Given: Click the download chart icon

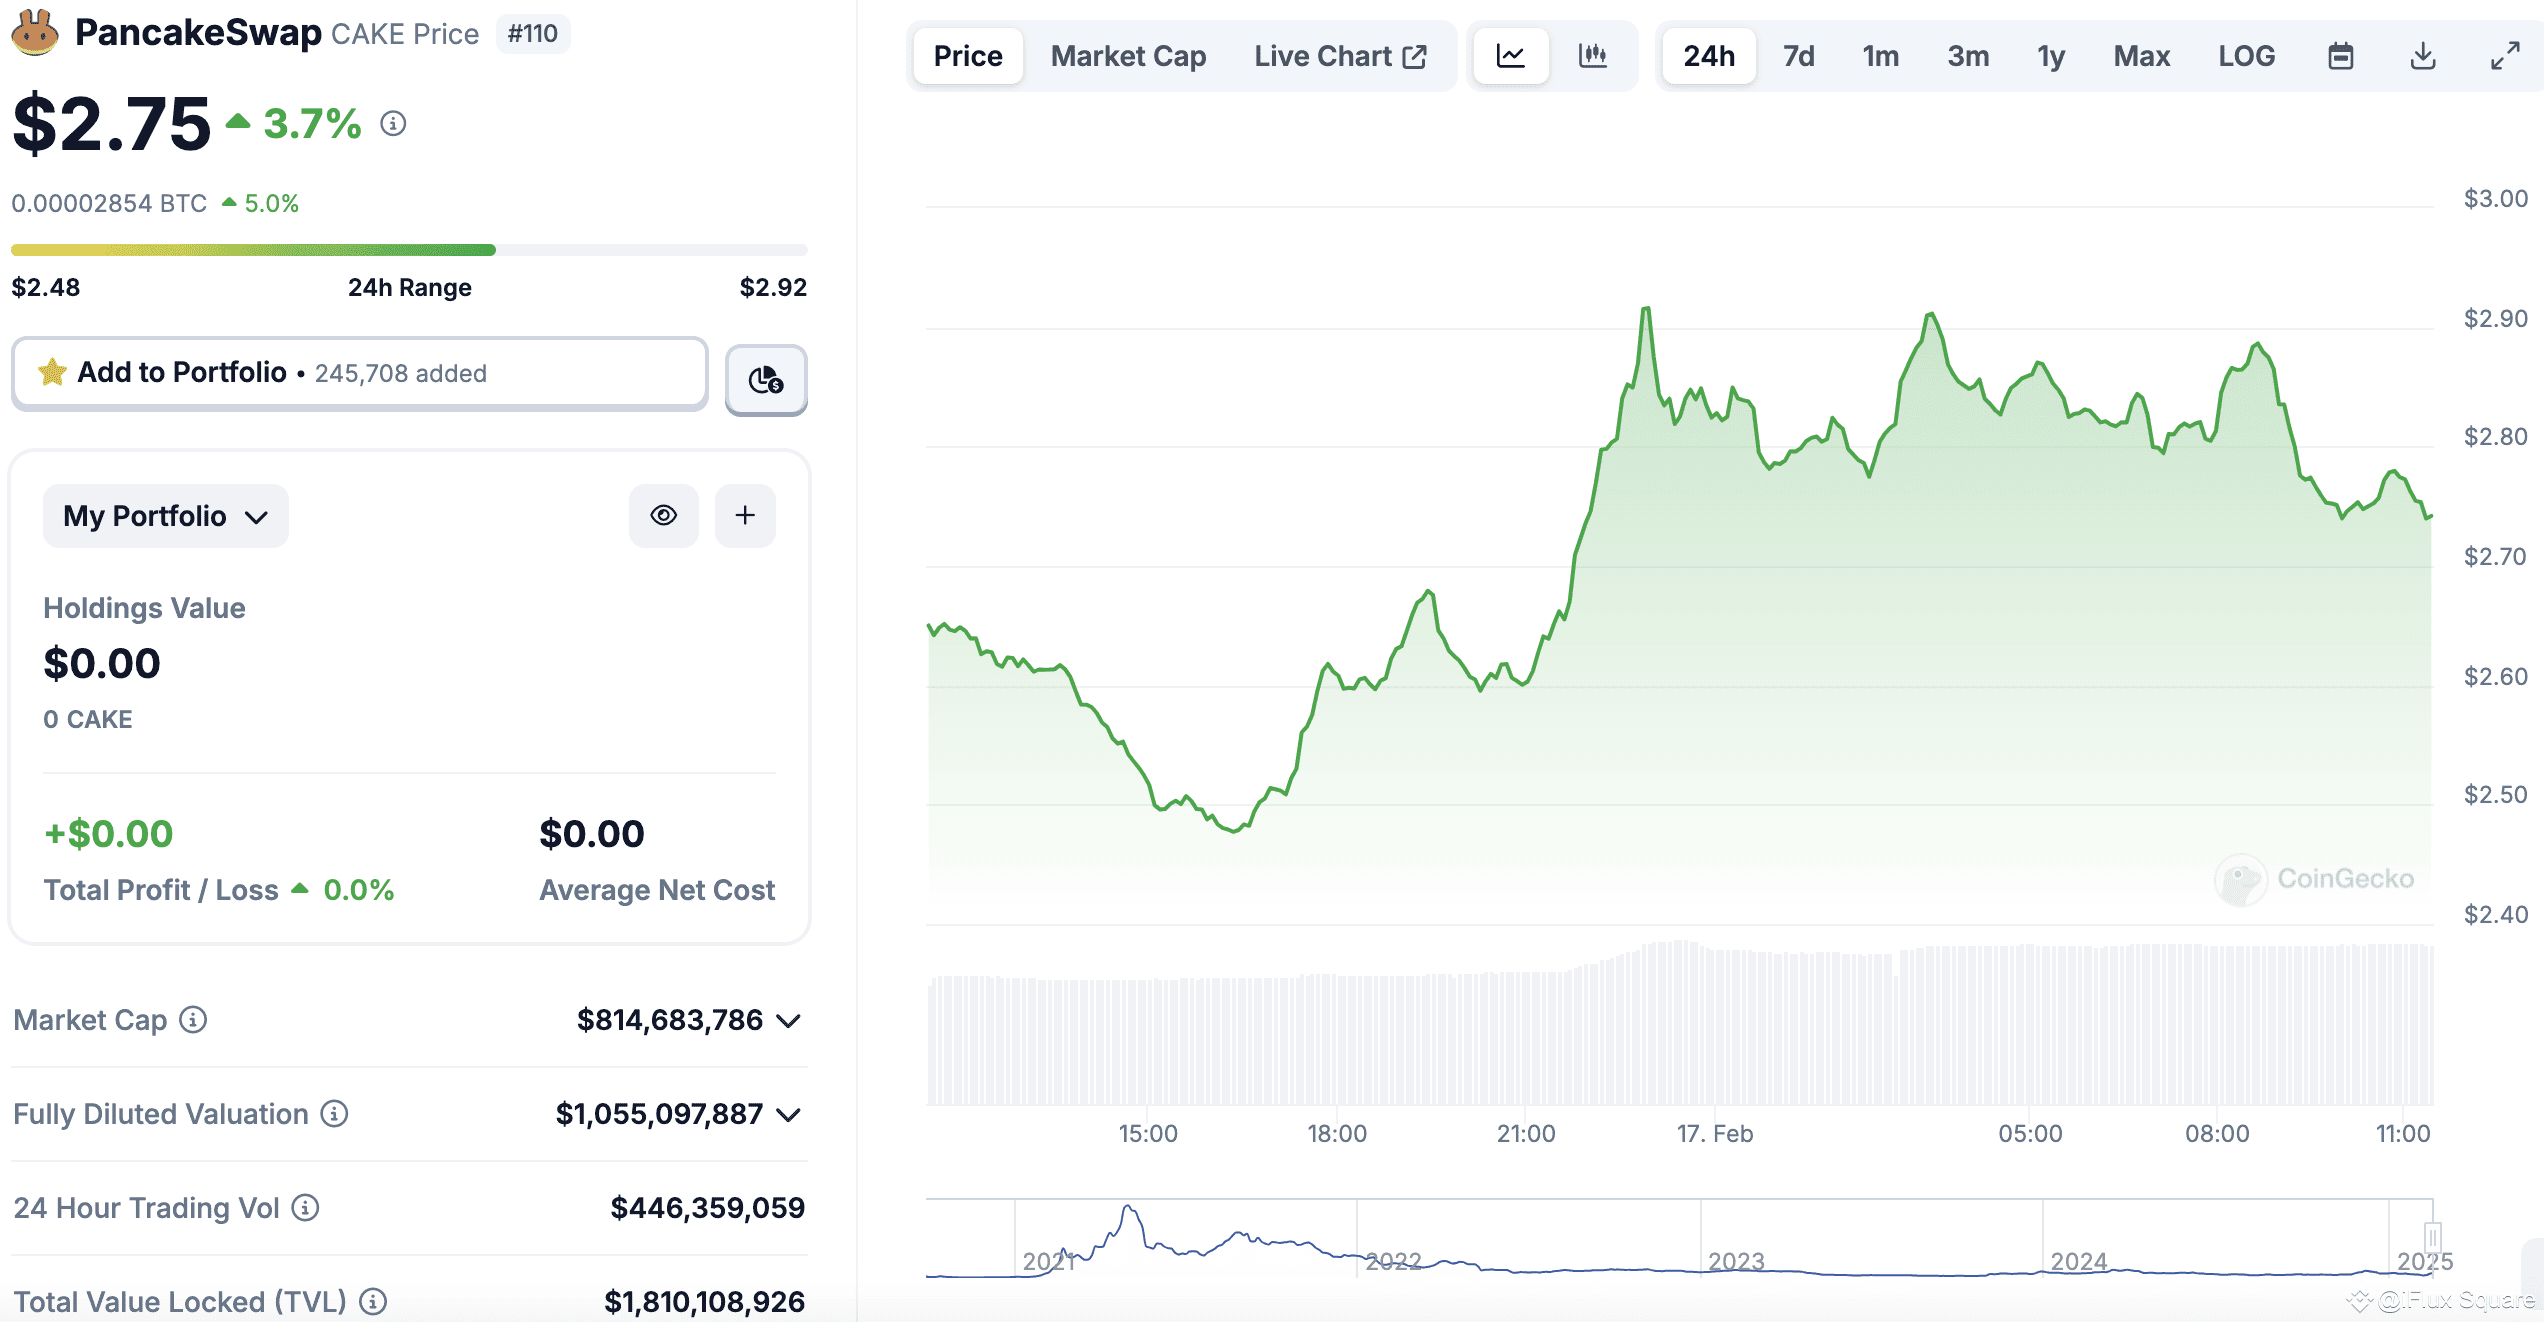Looking at the screenshot, I should [2422, 56].
